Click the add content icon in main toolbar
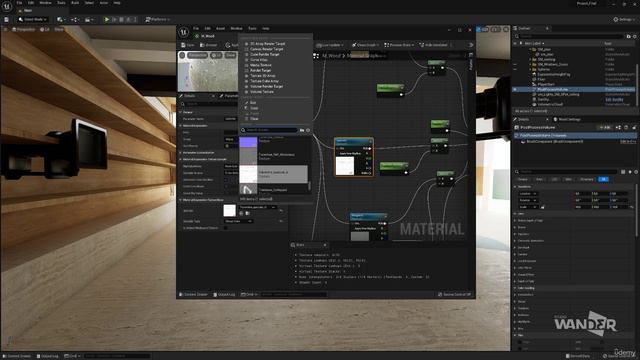640x360 pixels. point(61,19)
